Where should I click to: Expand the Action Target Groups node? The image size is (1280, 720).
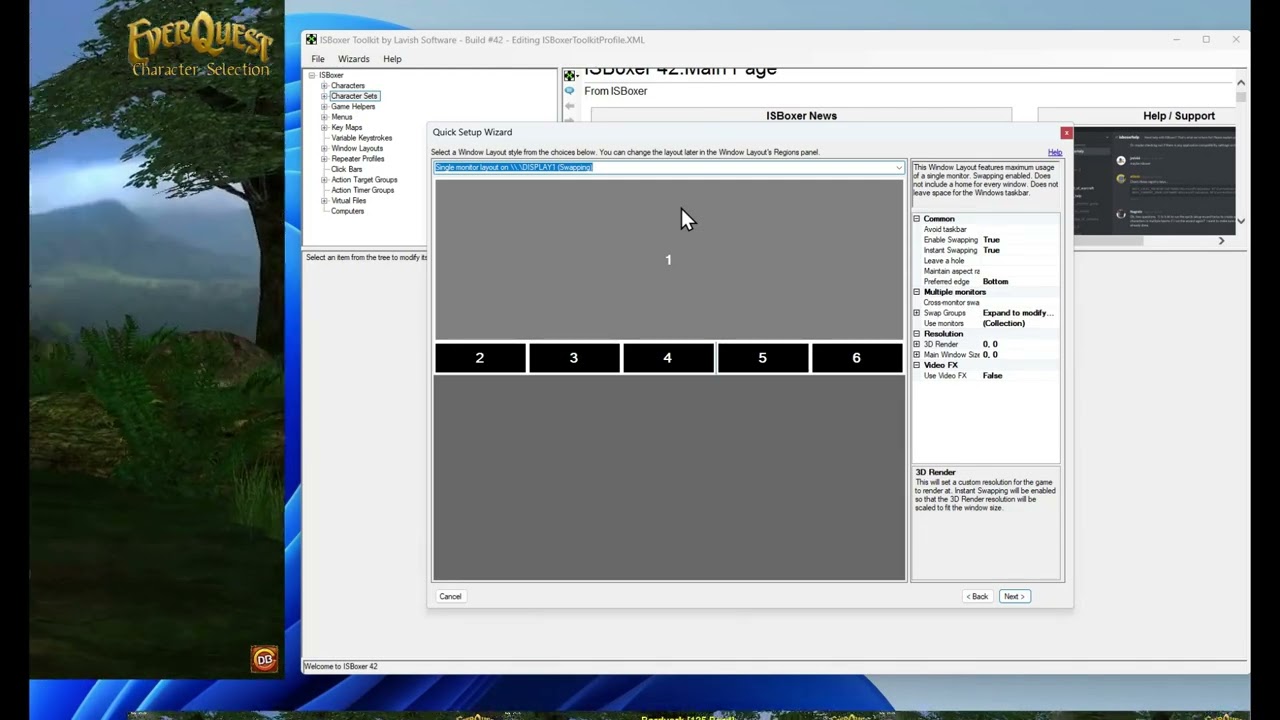pos(324,180)
